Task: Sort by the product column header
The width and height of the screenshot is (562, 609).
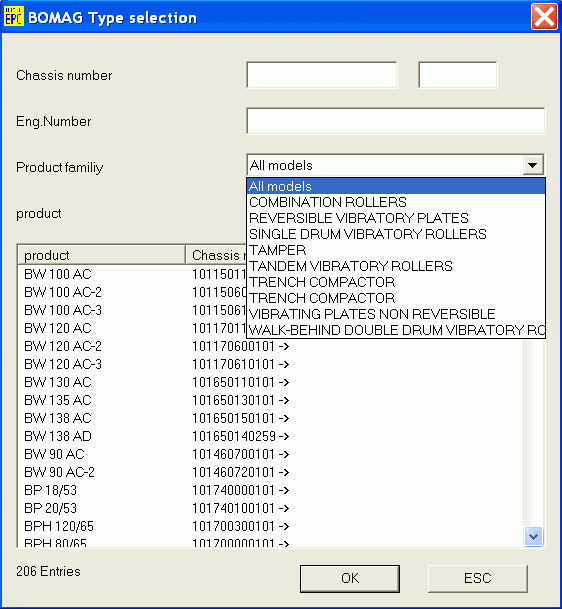Action: click(x=101, y=255)
